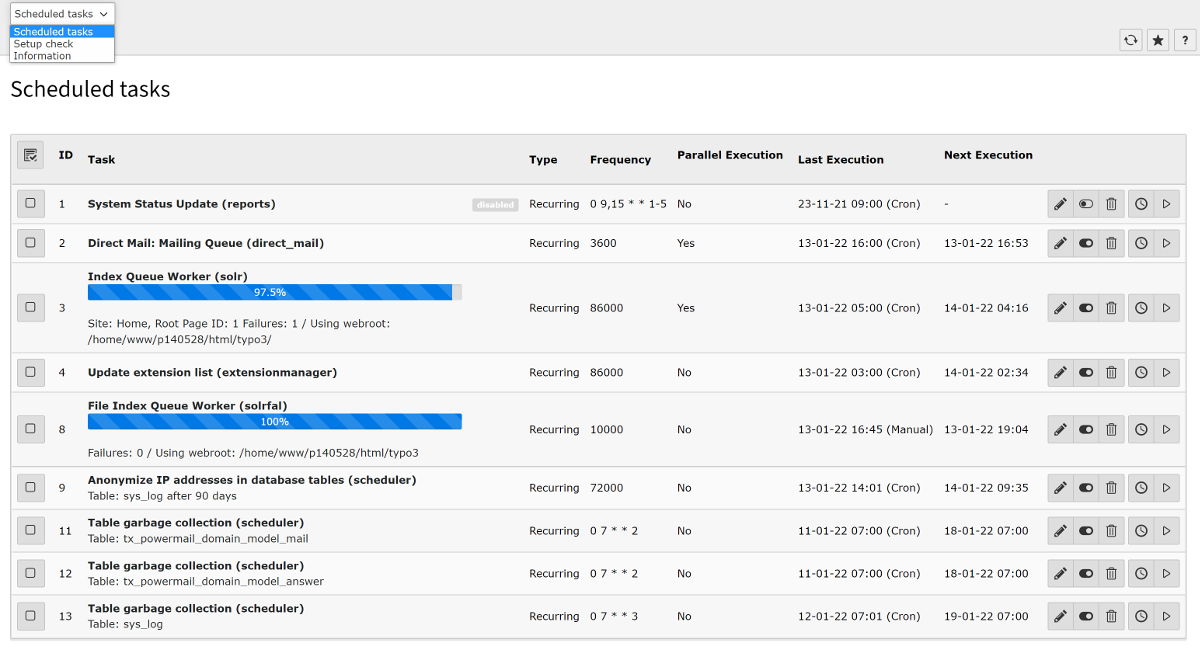Choose Information from dropdown list

pyautogui.click(x=42, y=56)
